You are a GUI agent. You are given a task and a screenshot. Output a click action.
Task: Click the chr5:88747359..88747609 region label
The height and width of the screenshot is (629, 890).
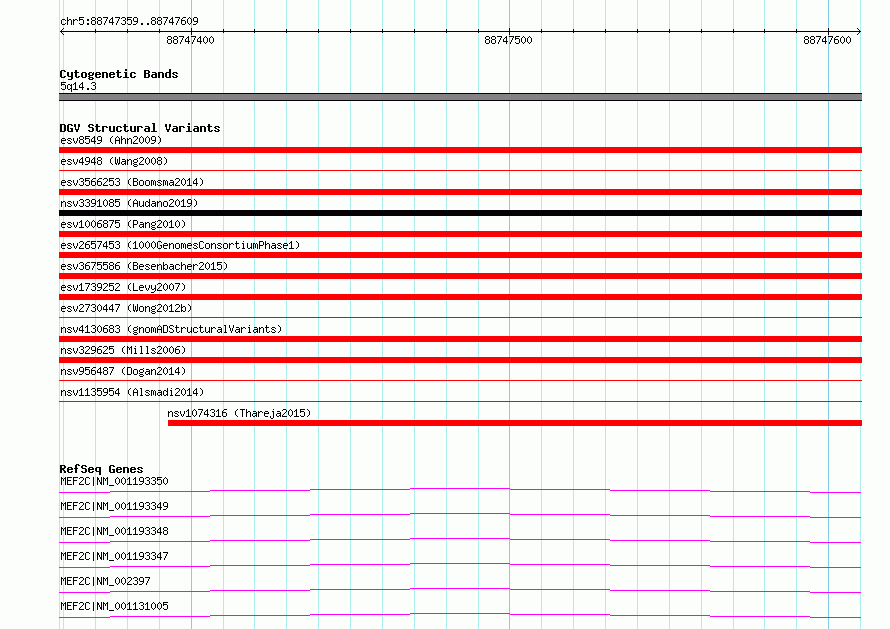129,21
